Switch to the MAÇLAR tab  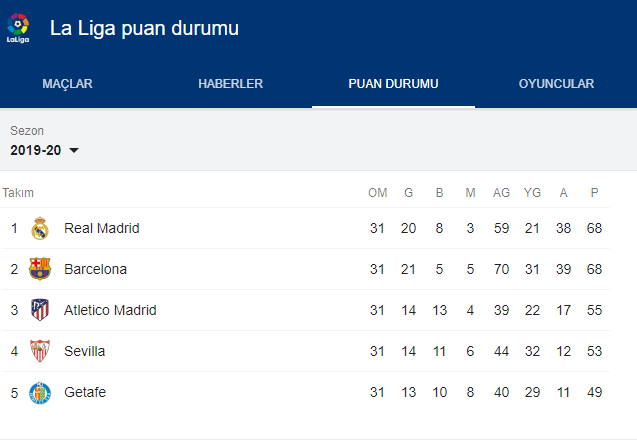pyautogui.click(x=67, y=84)
